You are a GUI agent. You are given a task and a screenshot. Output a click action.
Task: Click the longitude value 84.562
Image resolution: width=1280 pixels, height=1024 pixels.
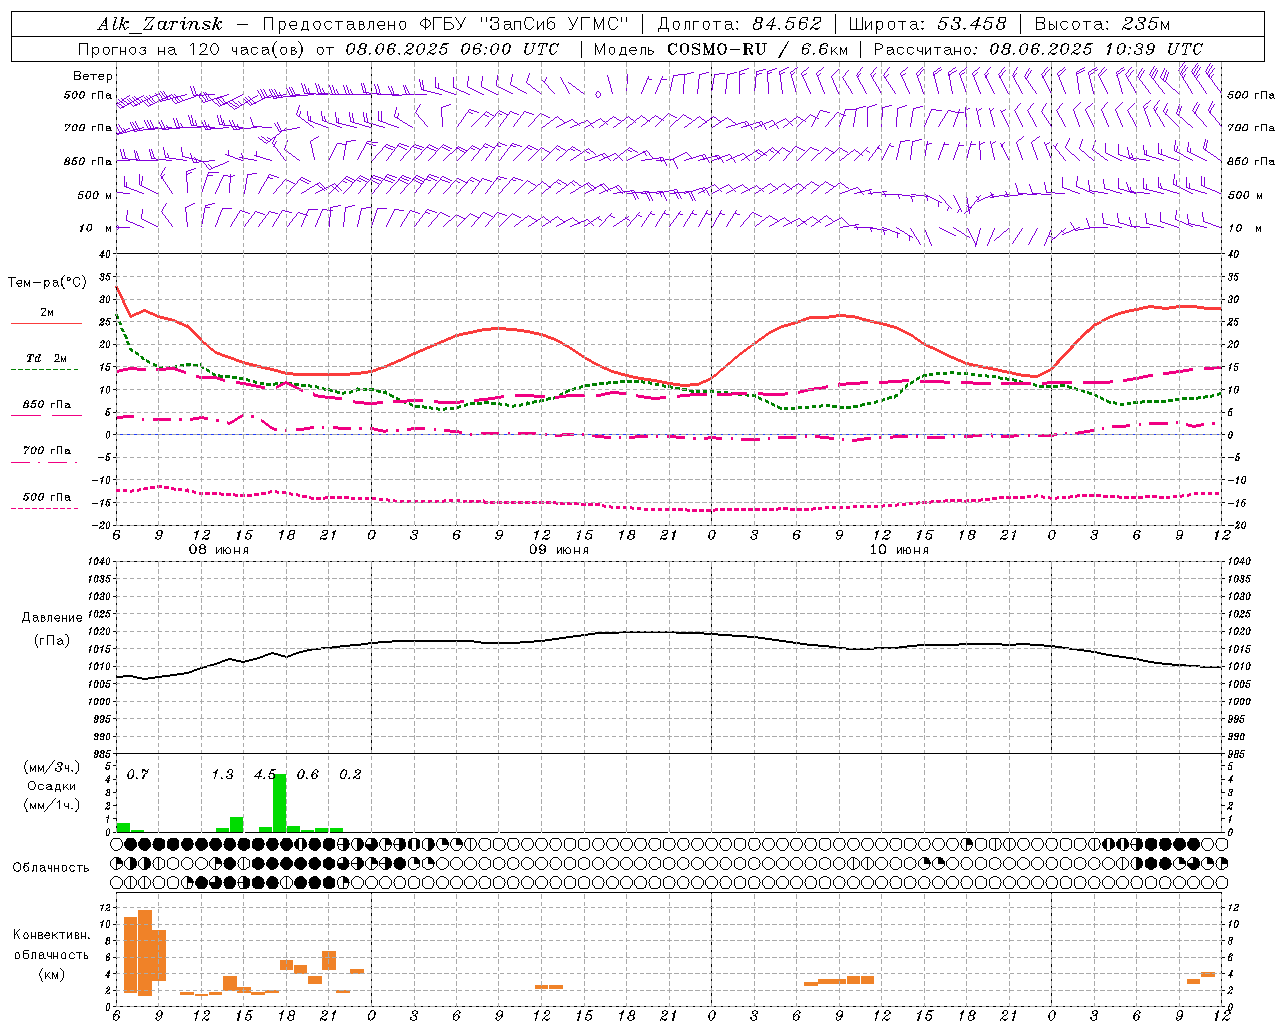click(x=786, y=24)
